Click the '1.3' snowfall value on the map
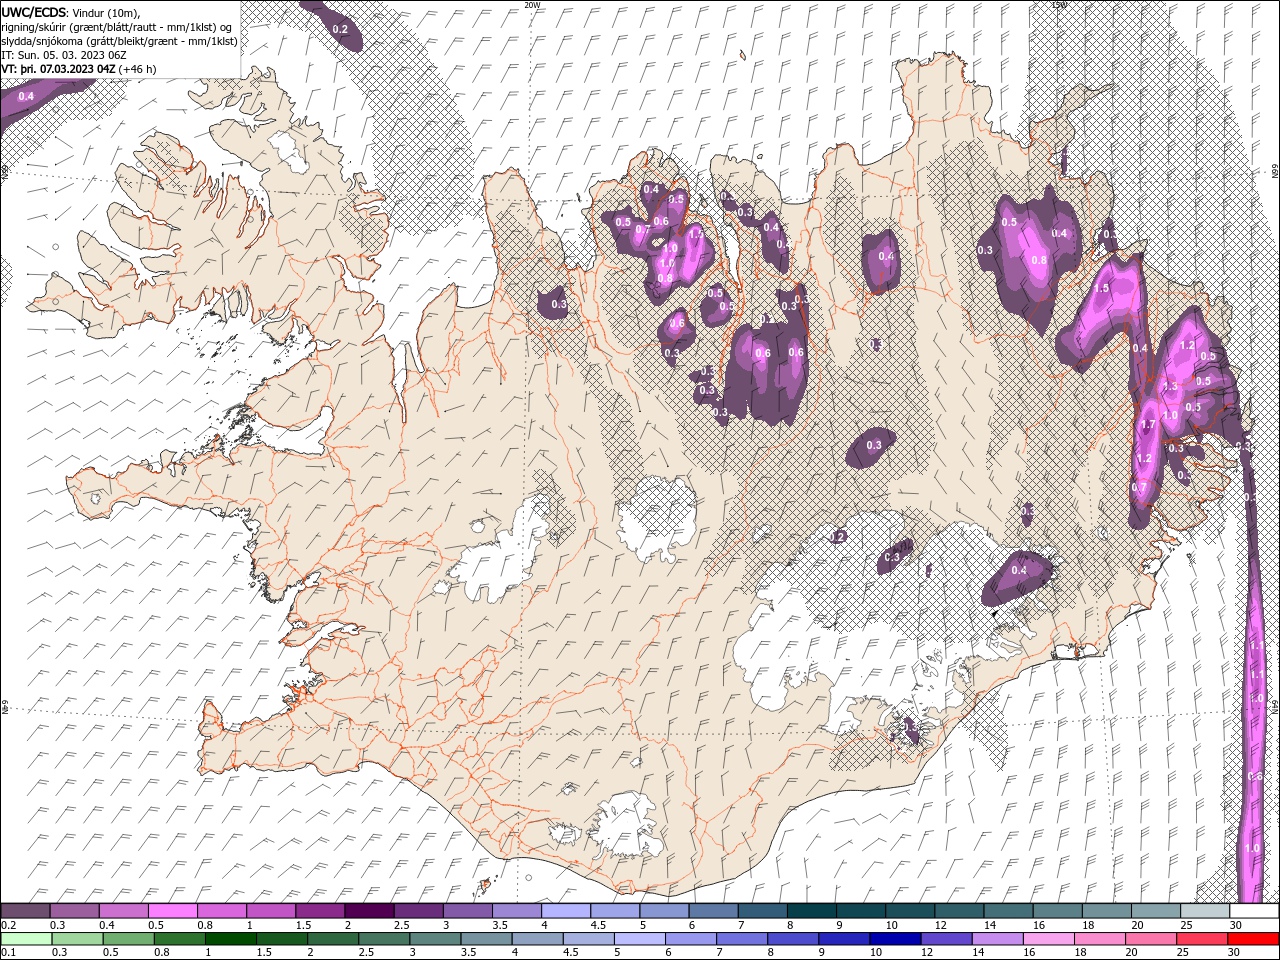The image size is (1280, 960). point(1172,385)
